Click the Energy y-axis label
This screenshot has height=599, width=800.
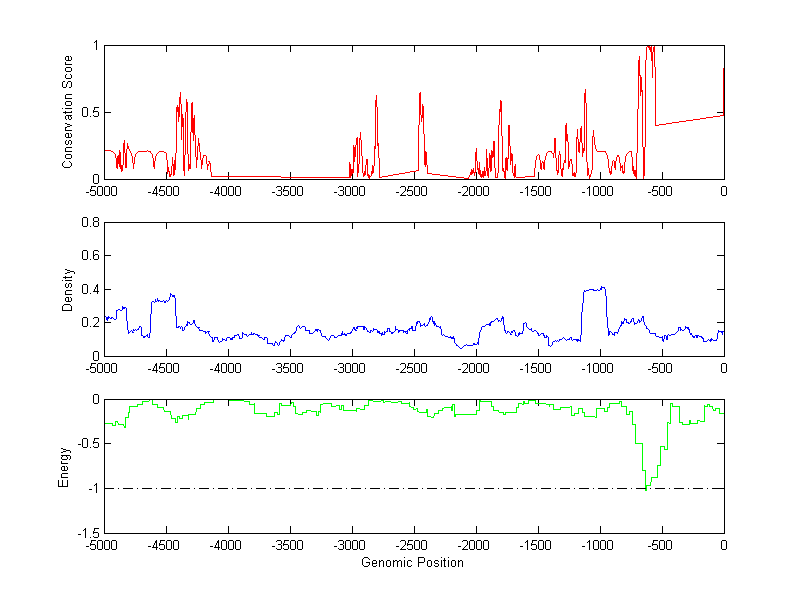coord(64,467)
